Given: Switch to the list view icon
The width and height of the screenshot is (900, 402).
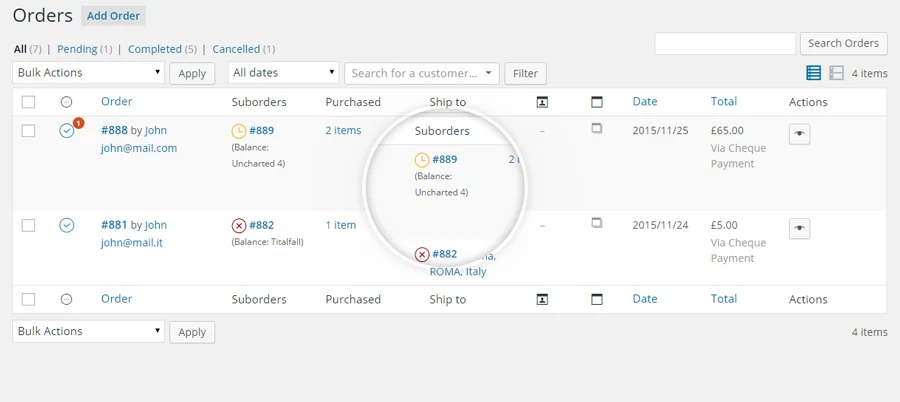Looking at the screenshot, I should coord(813,73).
